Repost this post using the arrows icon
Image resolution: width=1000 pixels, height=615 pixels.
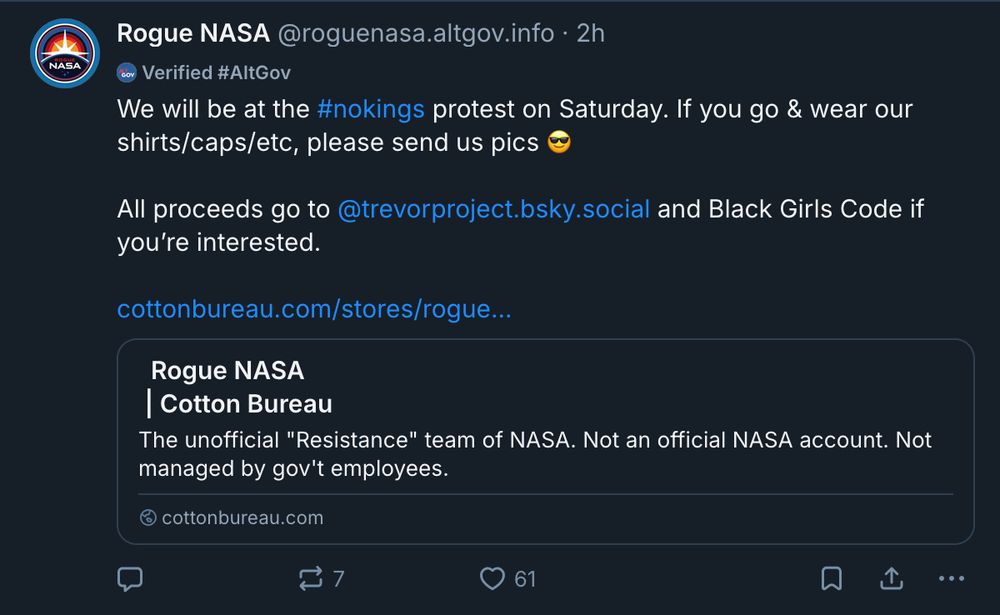pos(310,578)
